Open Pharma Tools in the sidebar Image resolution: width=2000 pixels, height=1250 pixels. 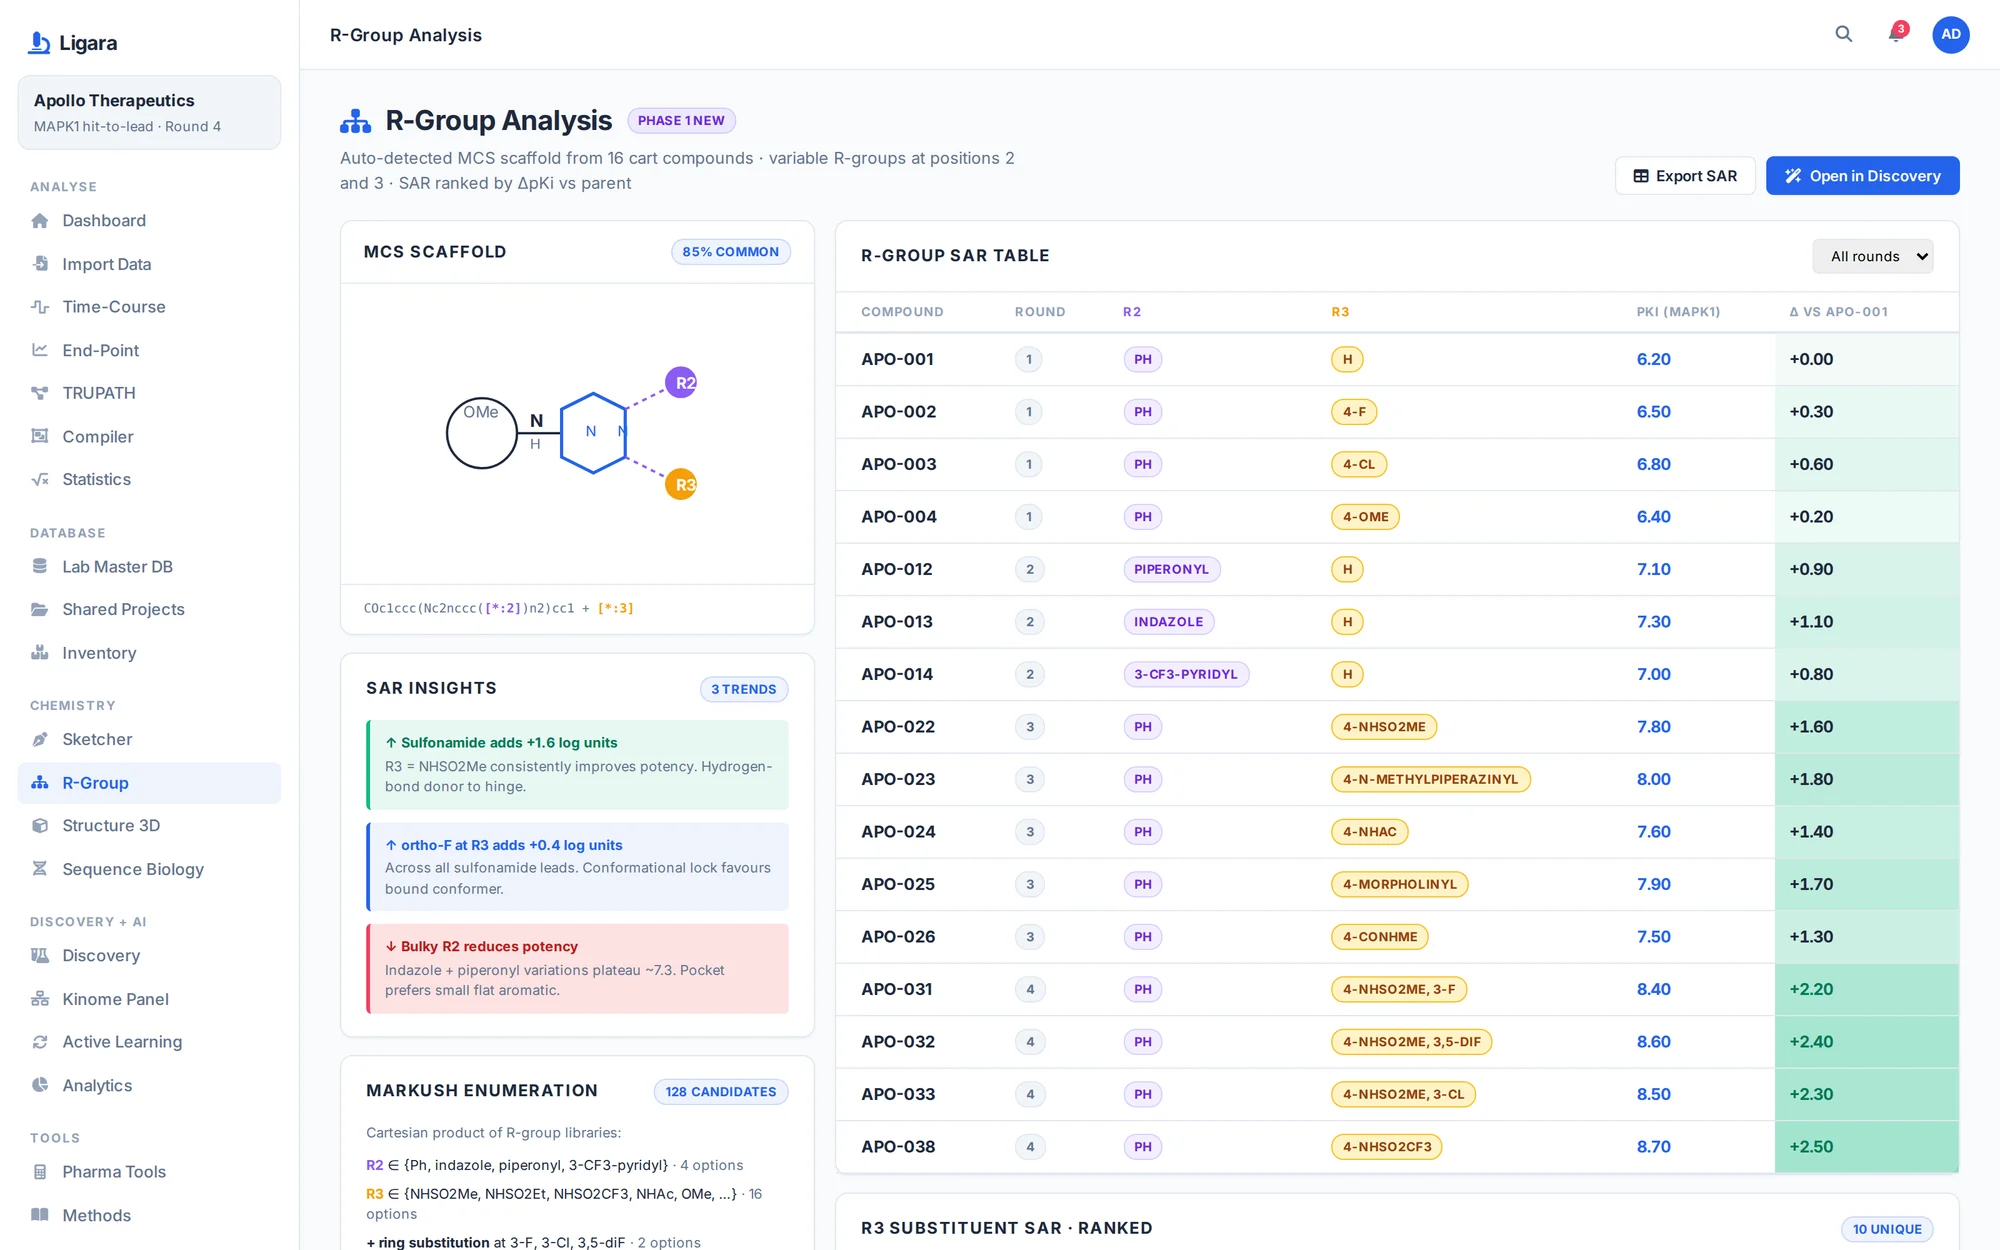point(149,1172)
